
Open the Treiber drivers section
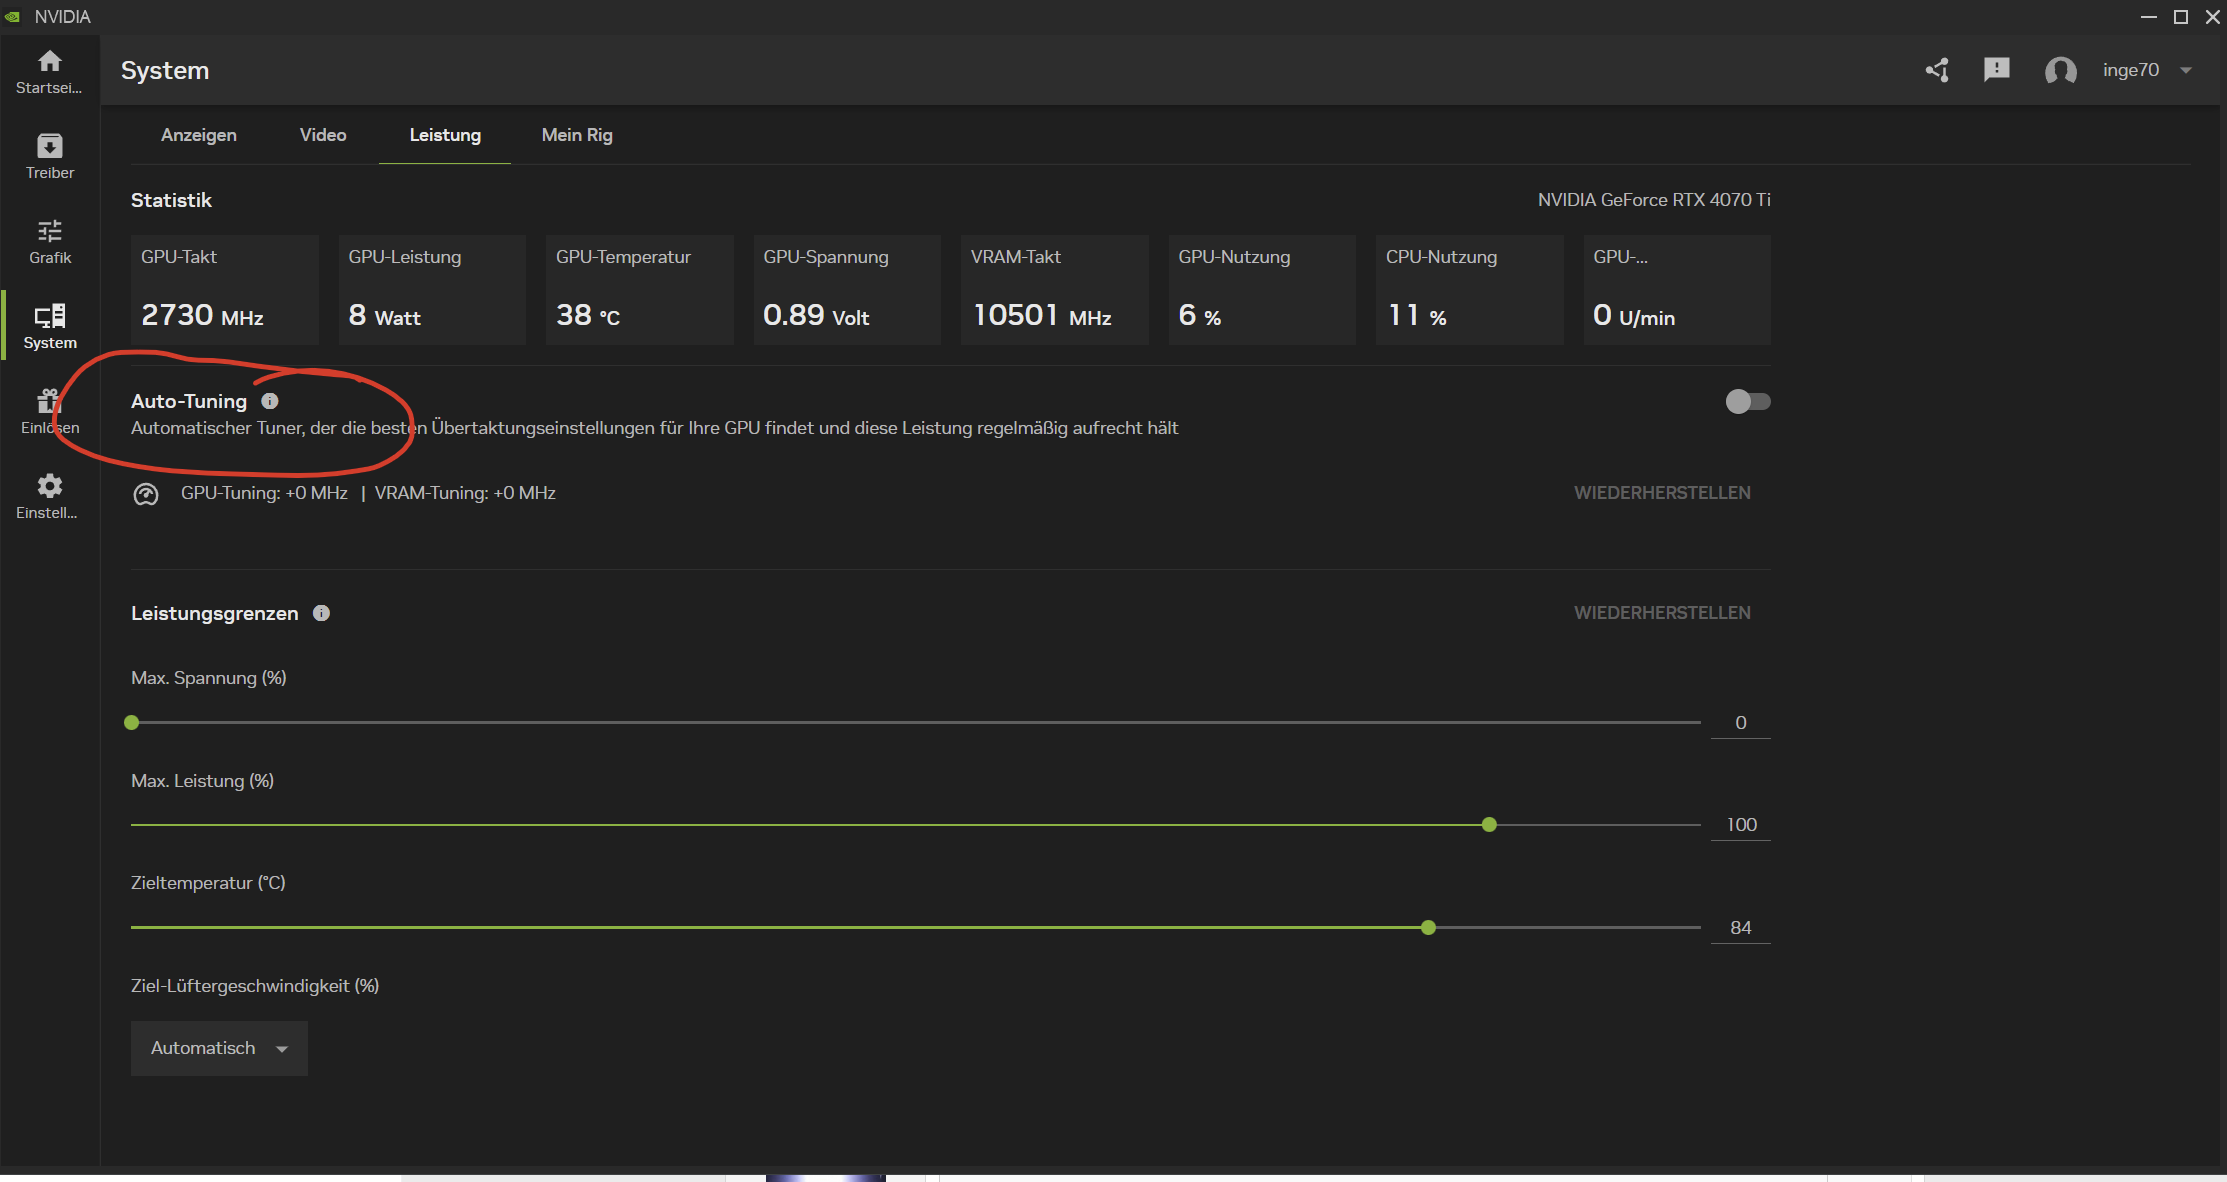coord(49,147)
